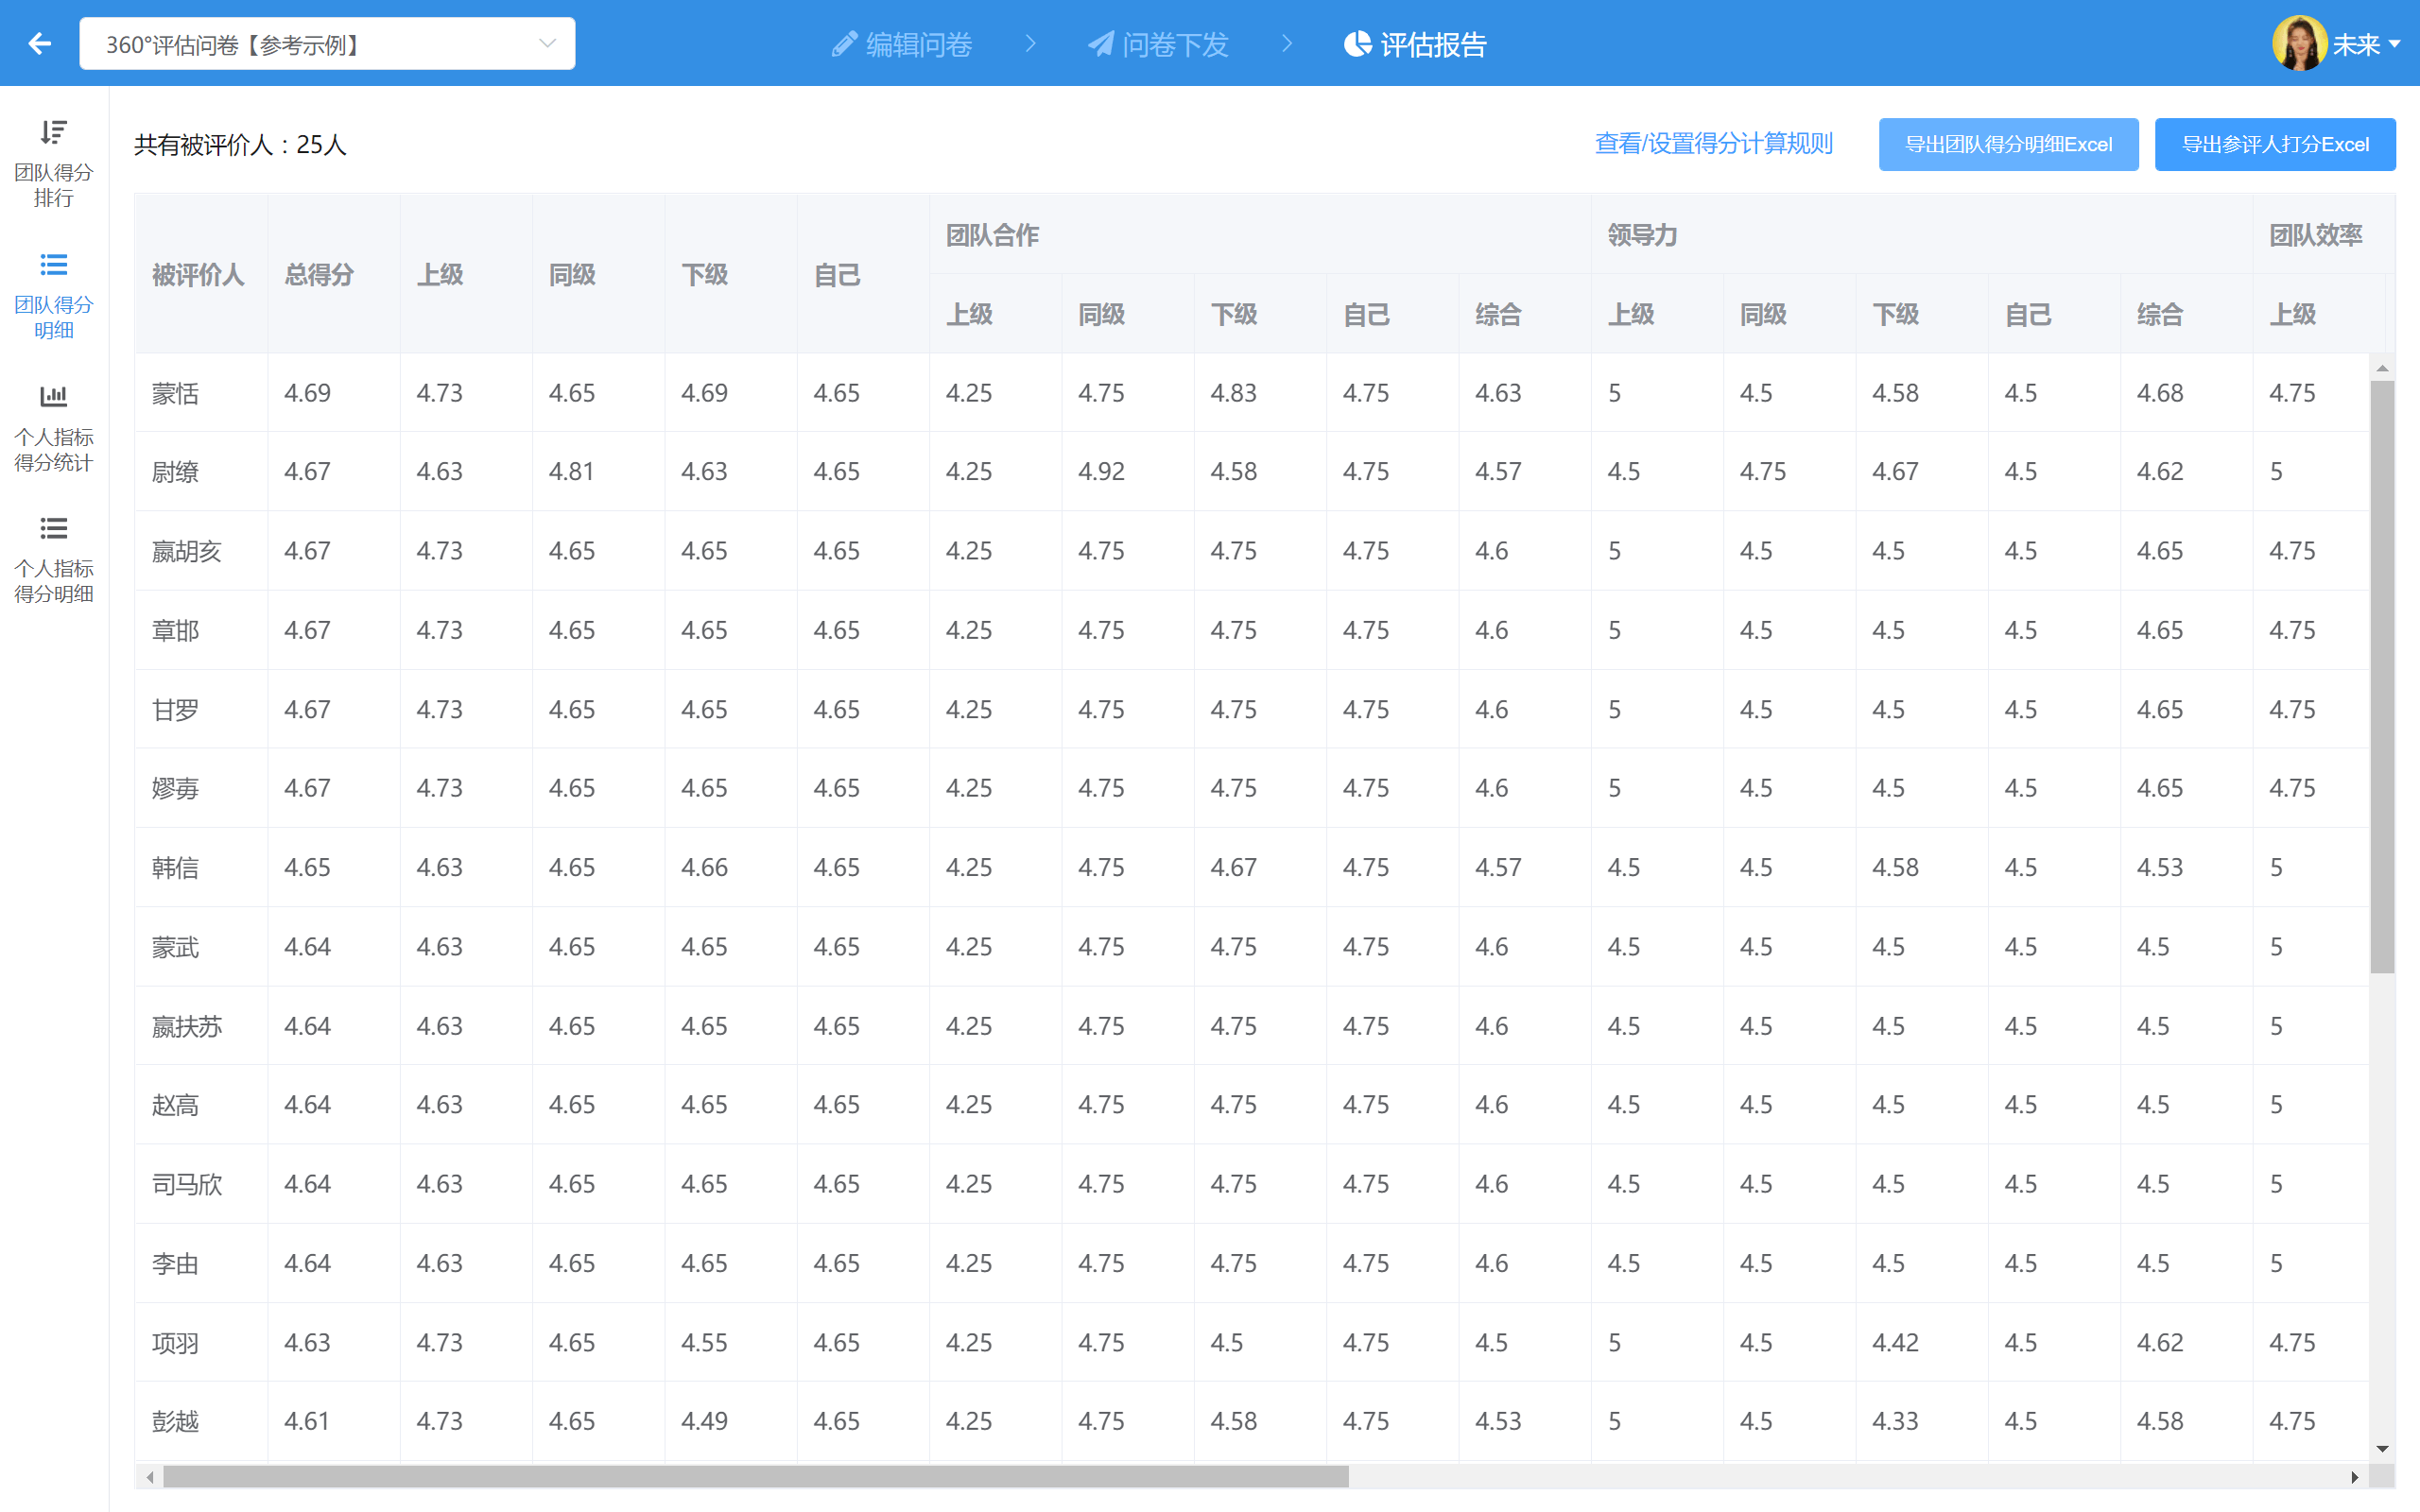
Task: Go to the 编辑问卷 step
Action: coord(902,44)
